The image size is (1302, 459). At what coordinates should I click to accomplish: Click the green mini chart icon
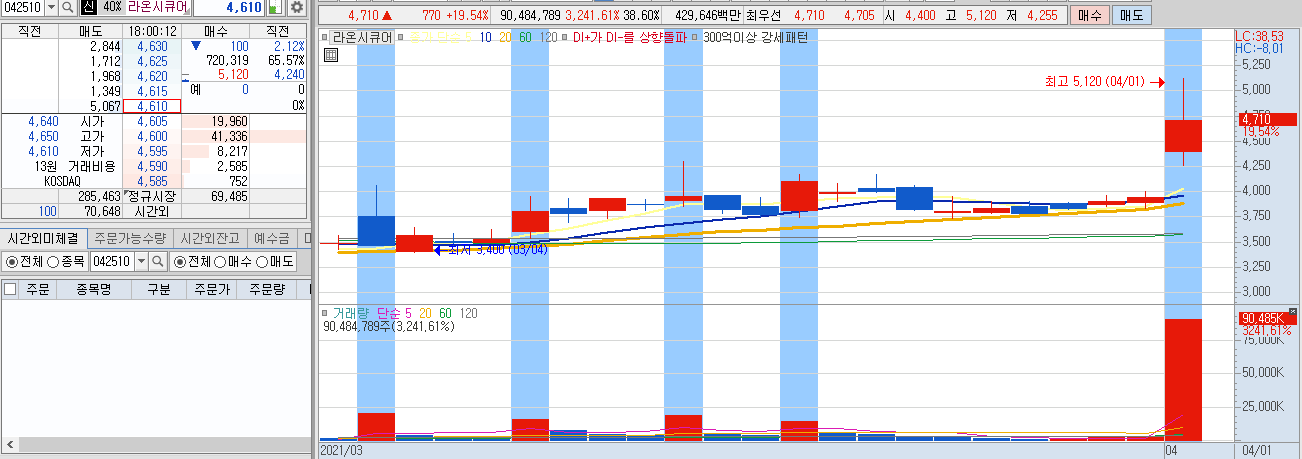click(x=274, y=7)
